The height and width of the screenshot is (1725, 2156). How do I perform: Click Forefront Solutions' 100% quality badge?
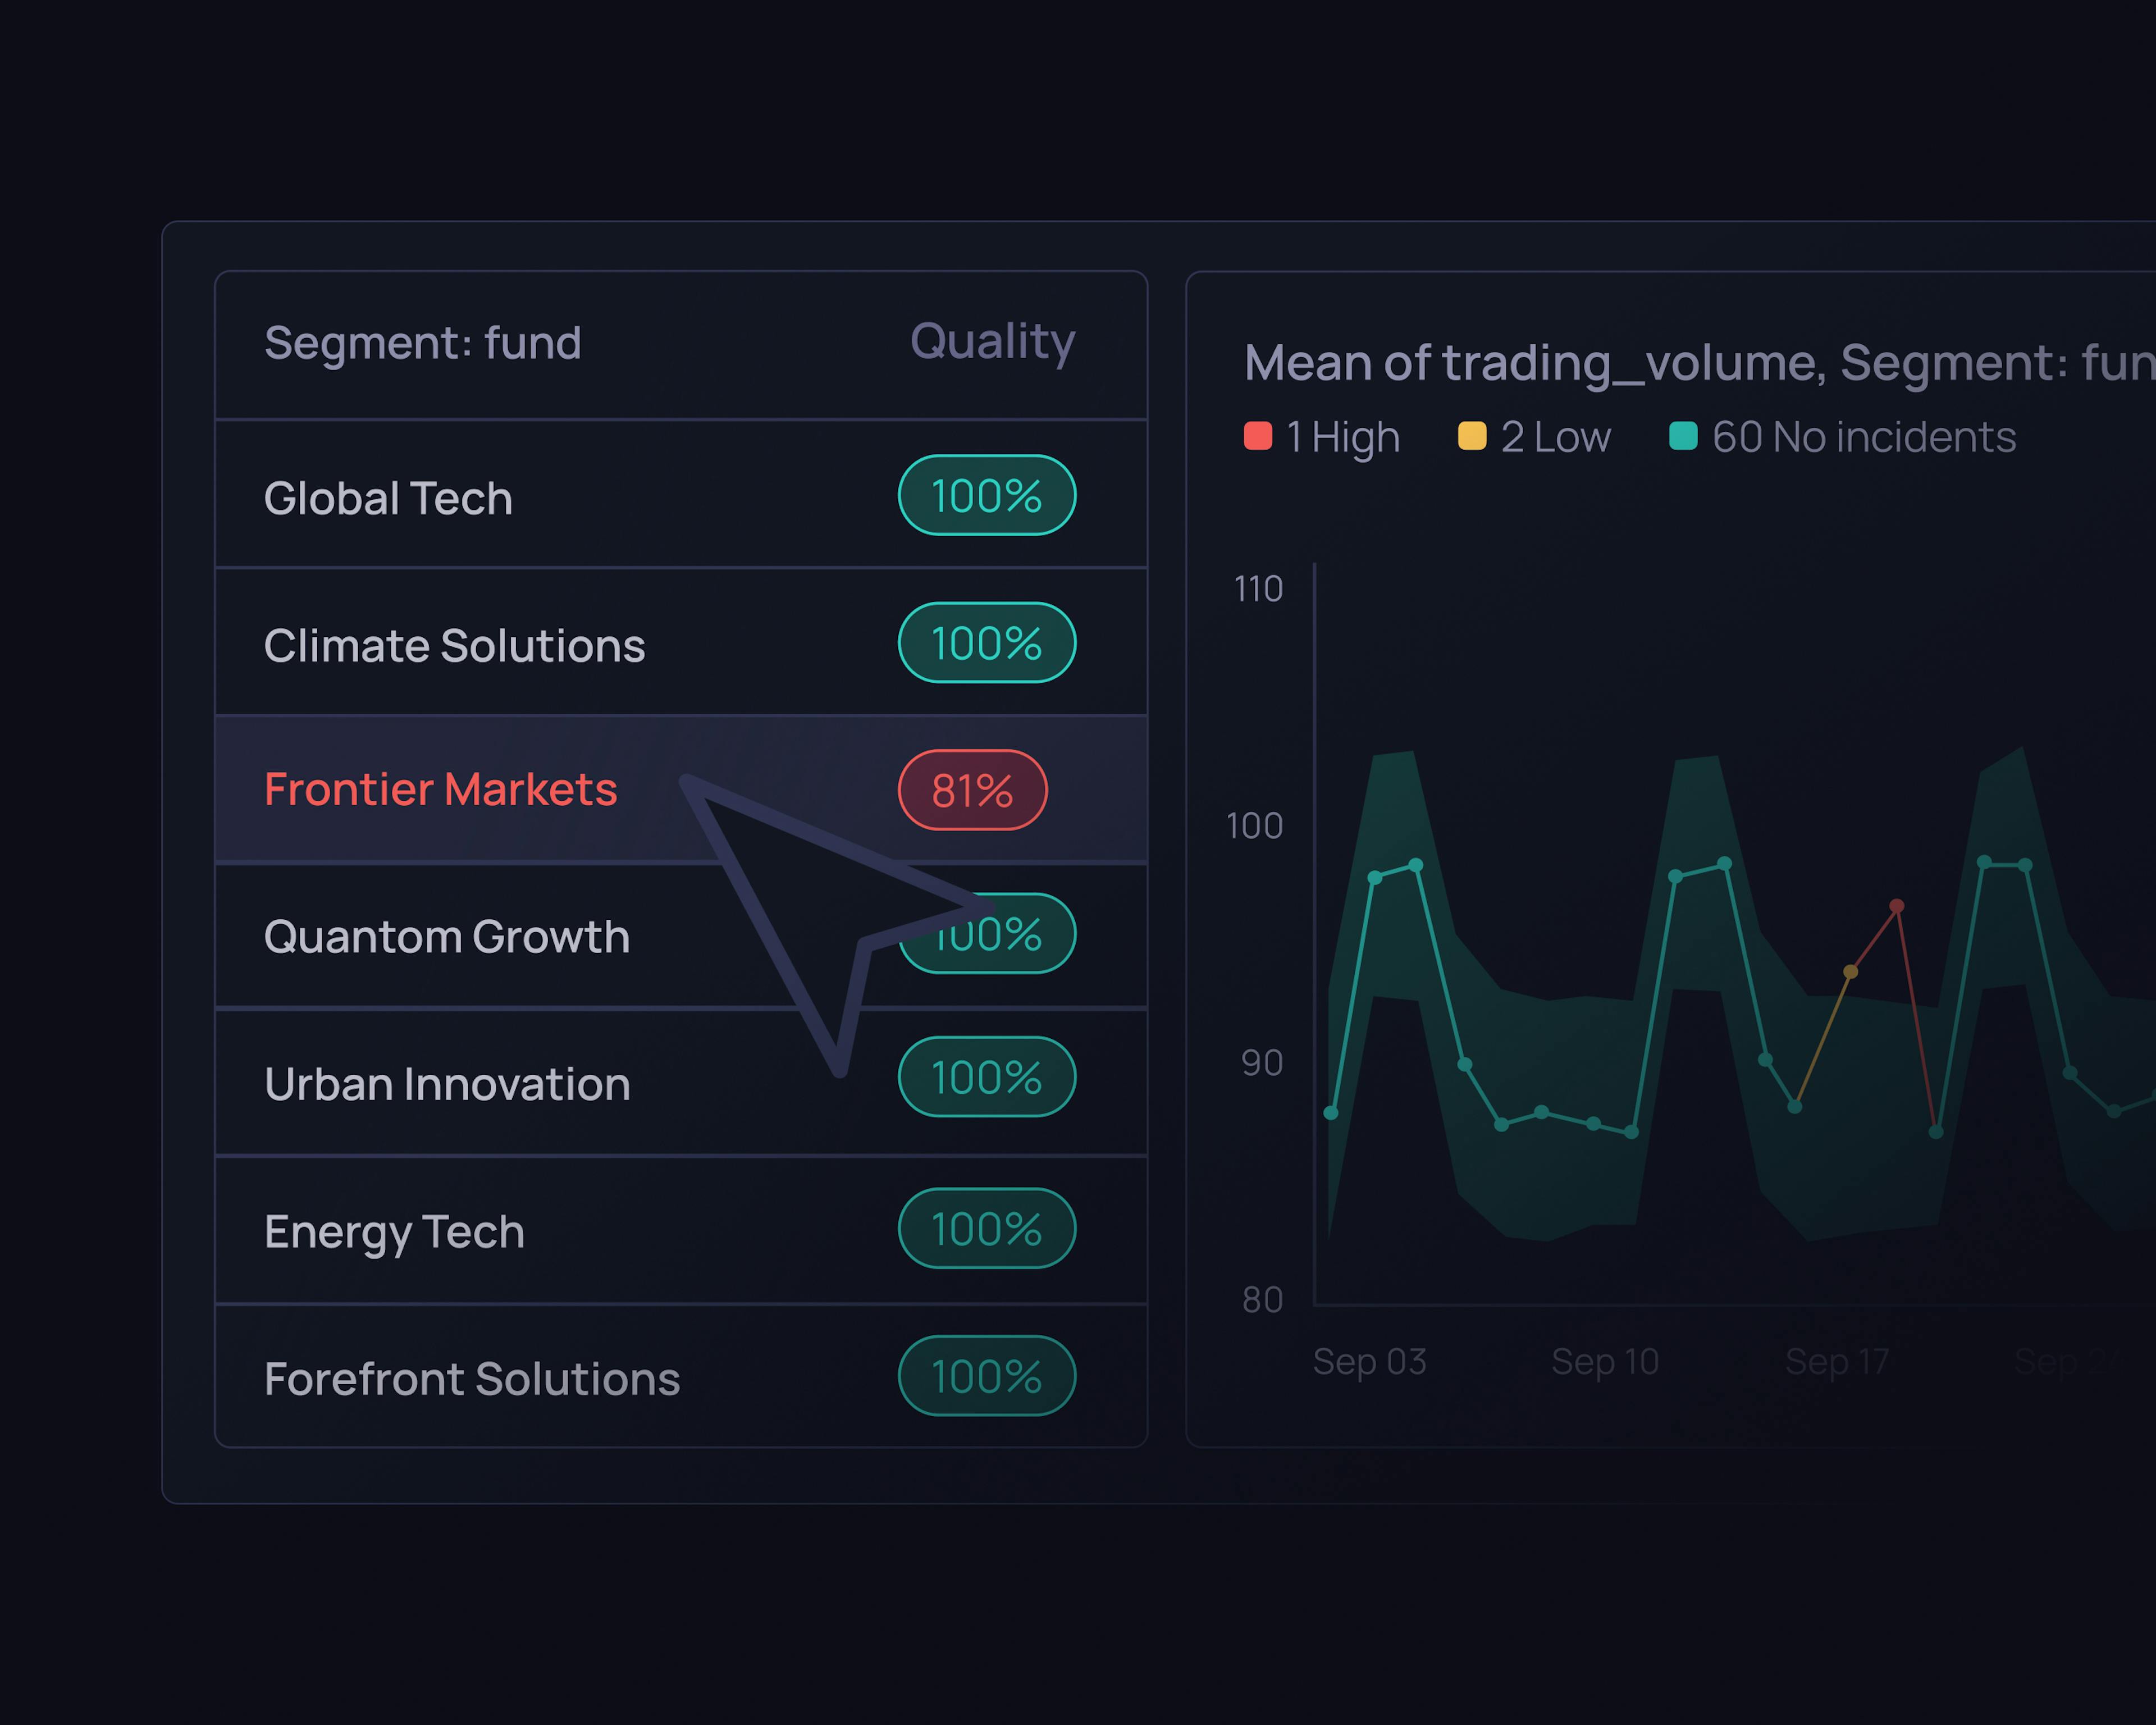click(x=986, y=1376)
